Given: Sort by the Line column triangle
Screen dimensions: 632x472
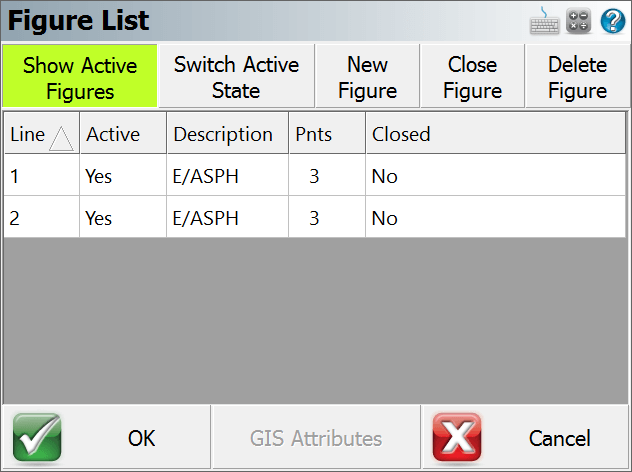Looking at the screenshot, I should [x=61, y=138].
